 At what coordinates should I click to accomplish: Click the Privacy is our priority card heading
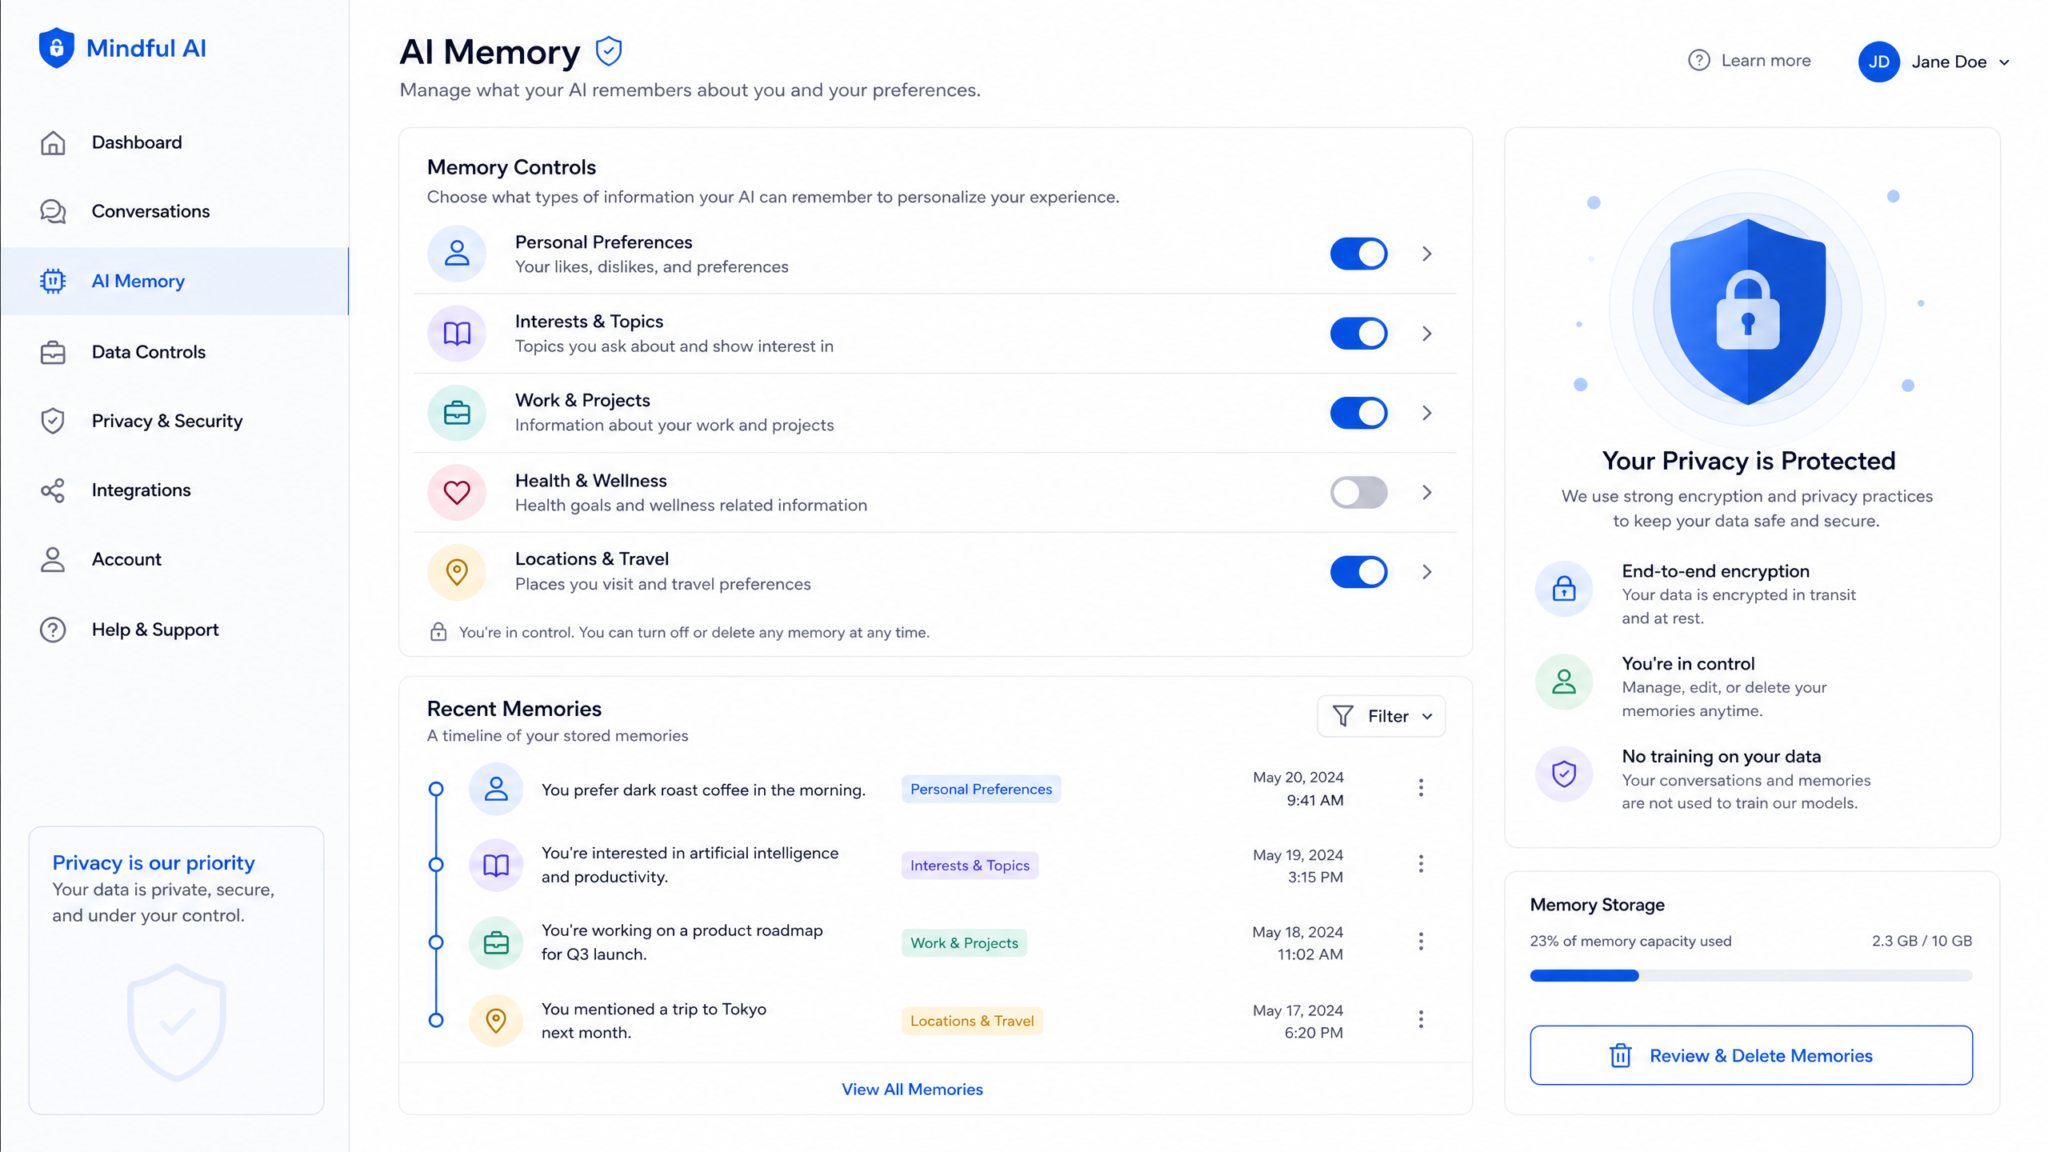click(x=153, y=862)
